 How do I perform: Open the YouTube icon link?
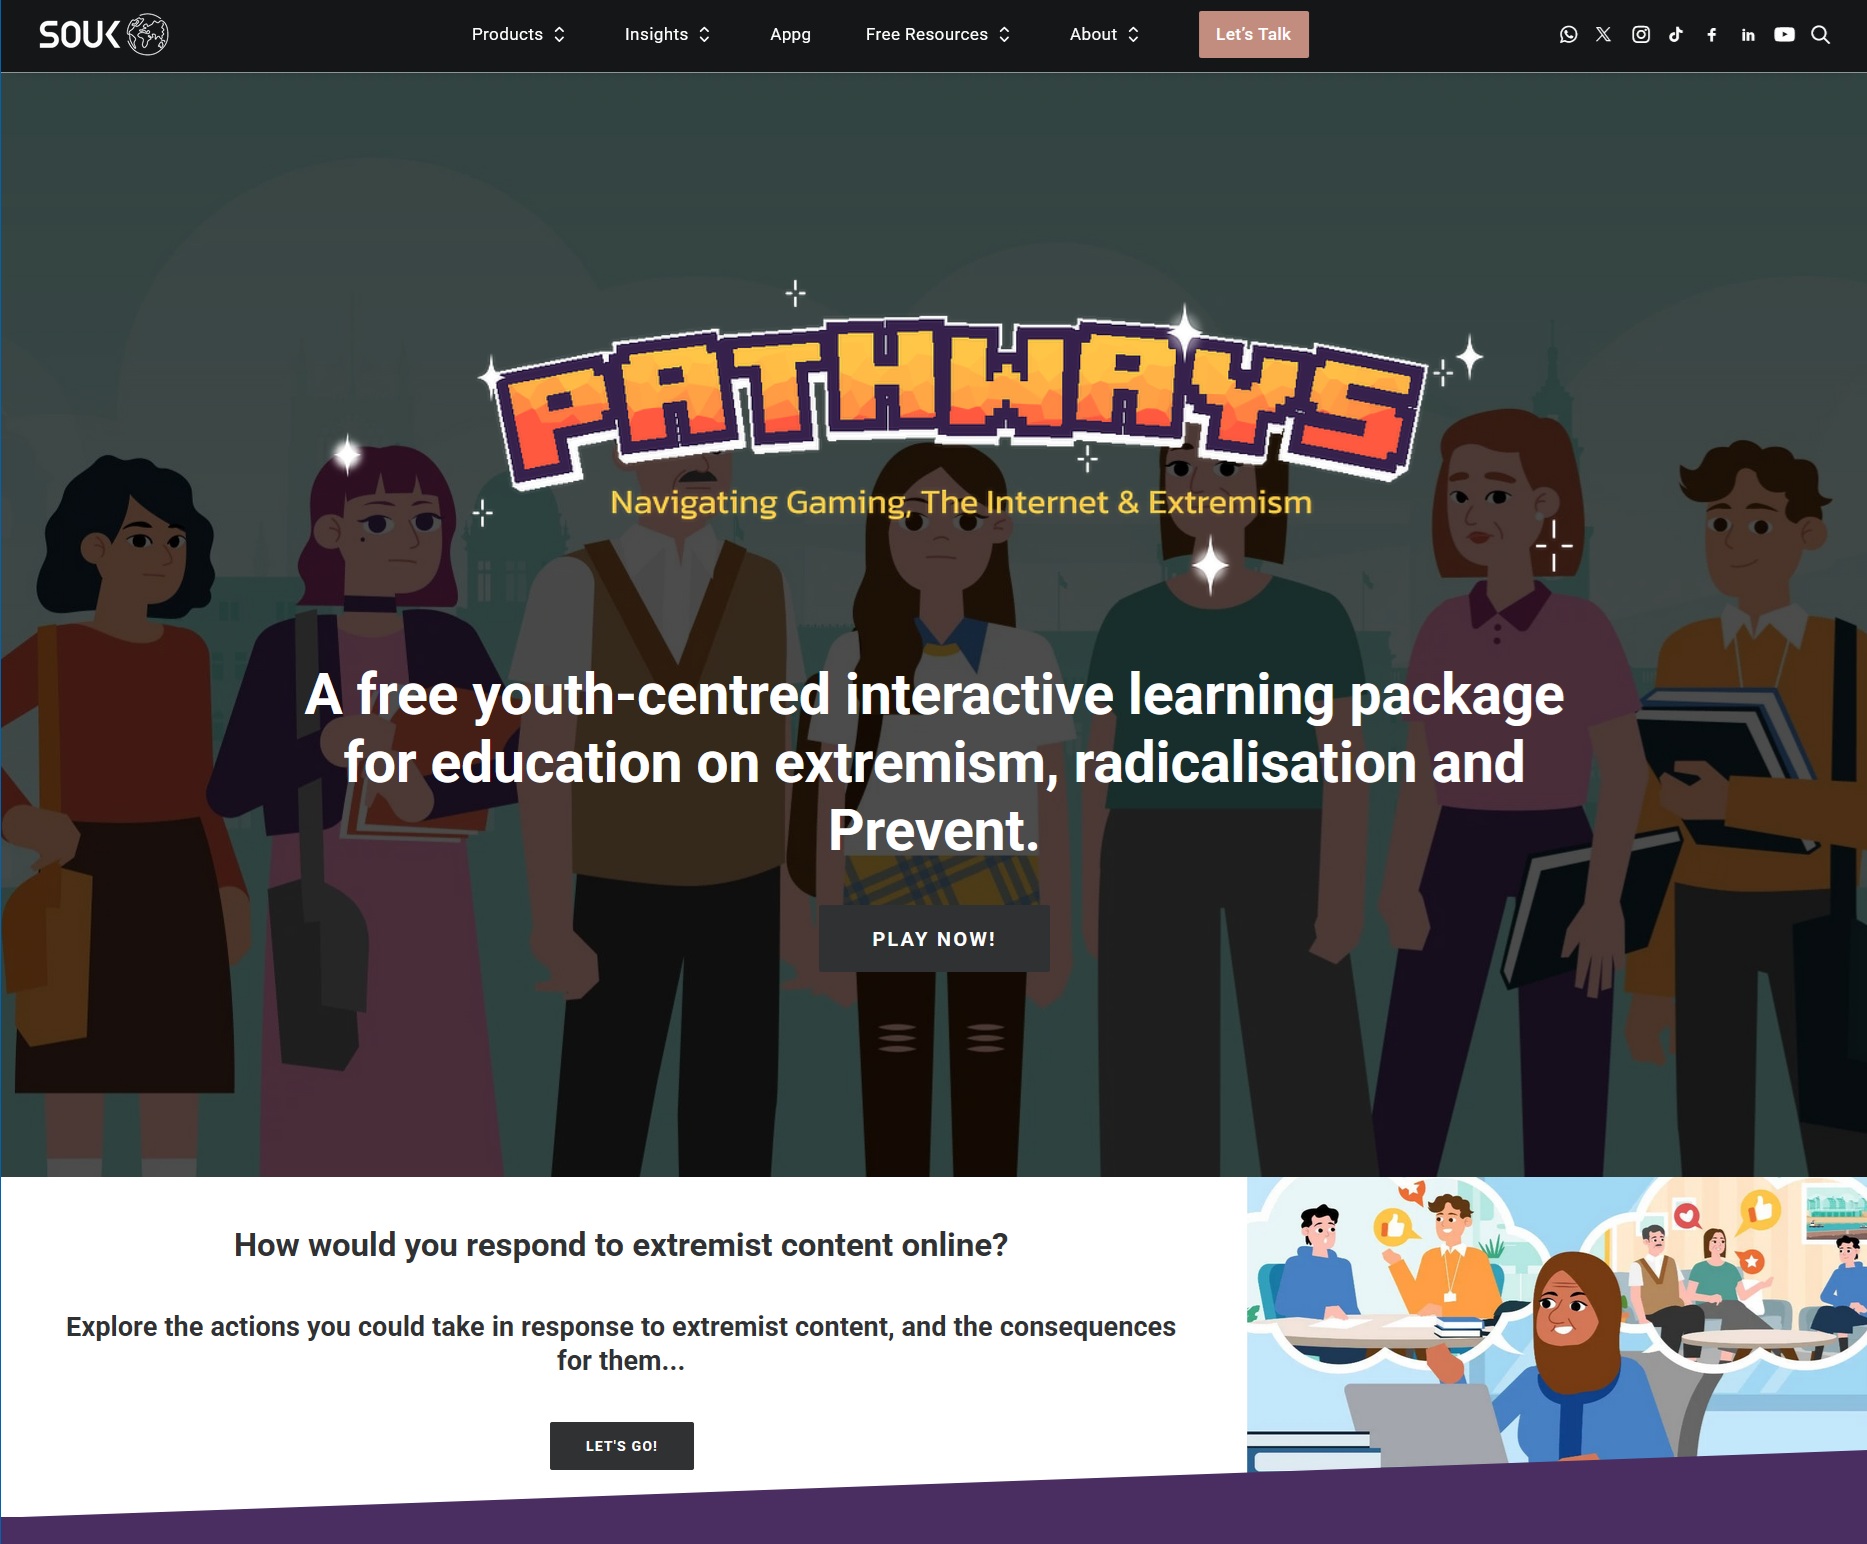[x=1784, y=35]
